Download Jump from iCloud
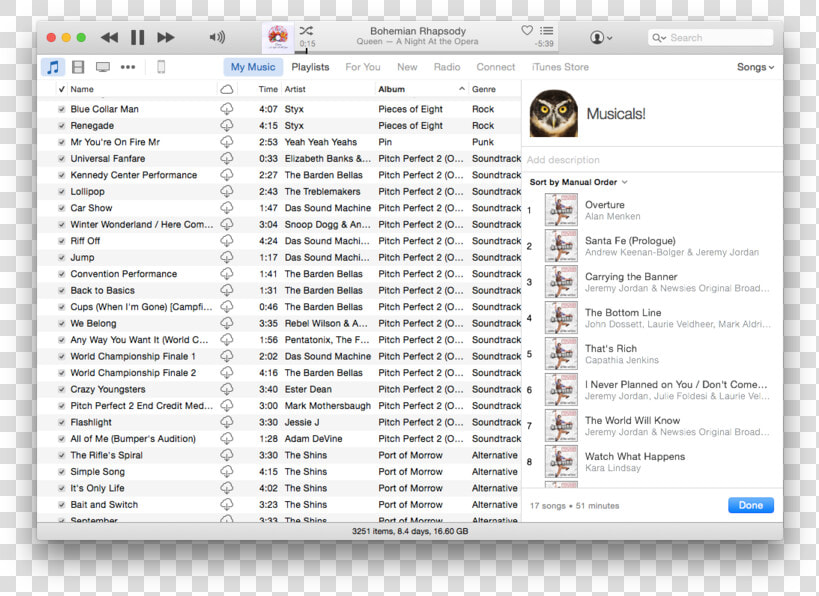This screenshot has width=819, height=596. pyautogui.click(x=227, y=257)
